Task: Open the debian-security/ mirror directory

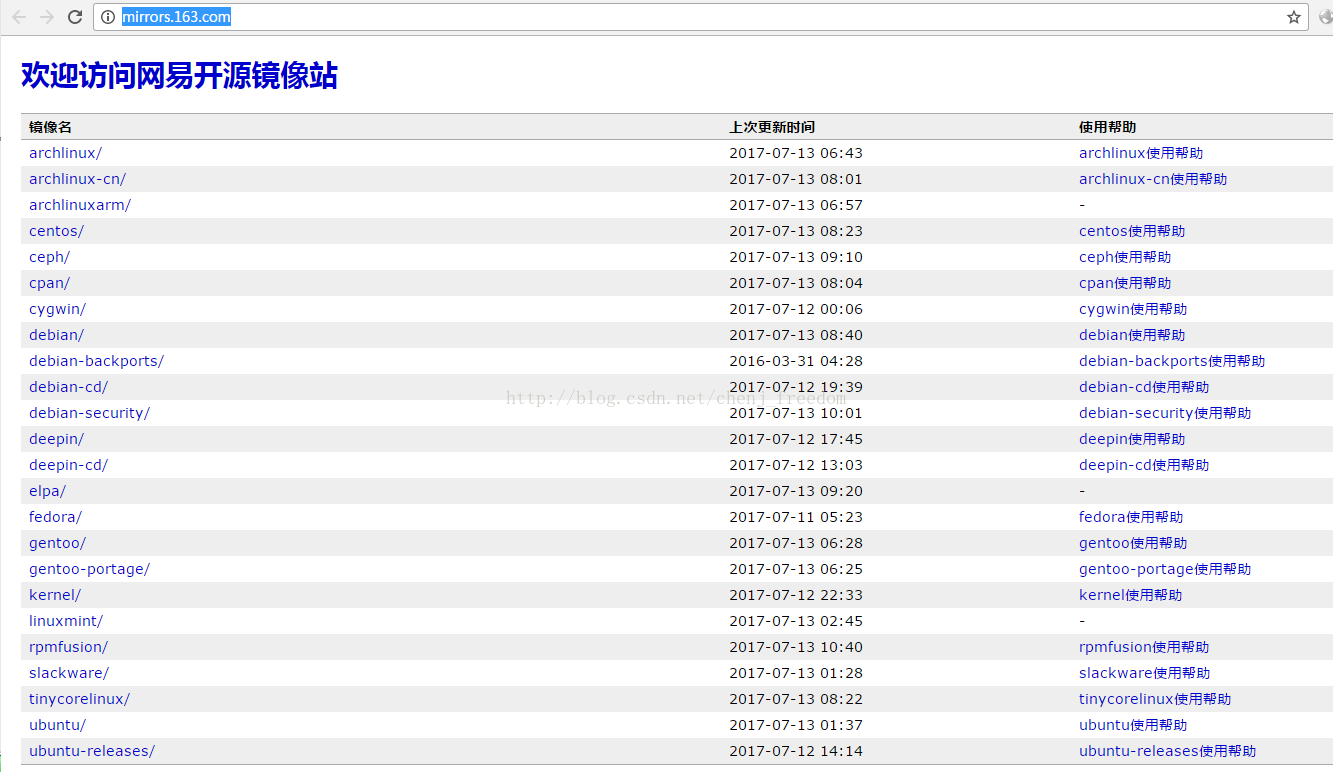Action: click(89, 413)
